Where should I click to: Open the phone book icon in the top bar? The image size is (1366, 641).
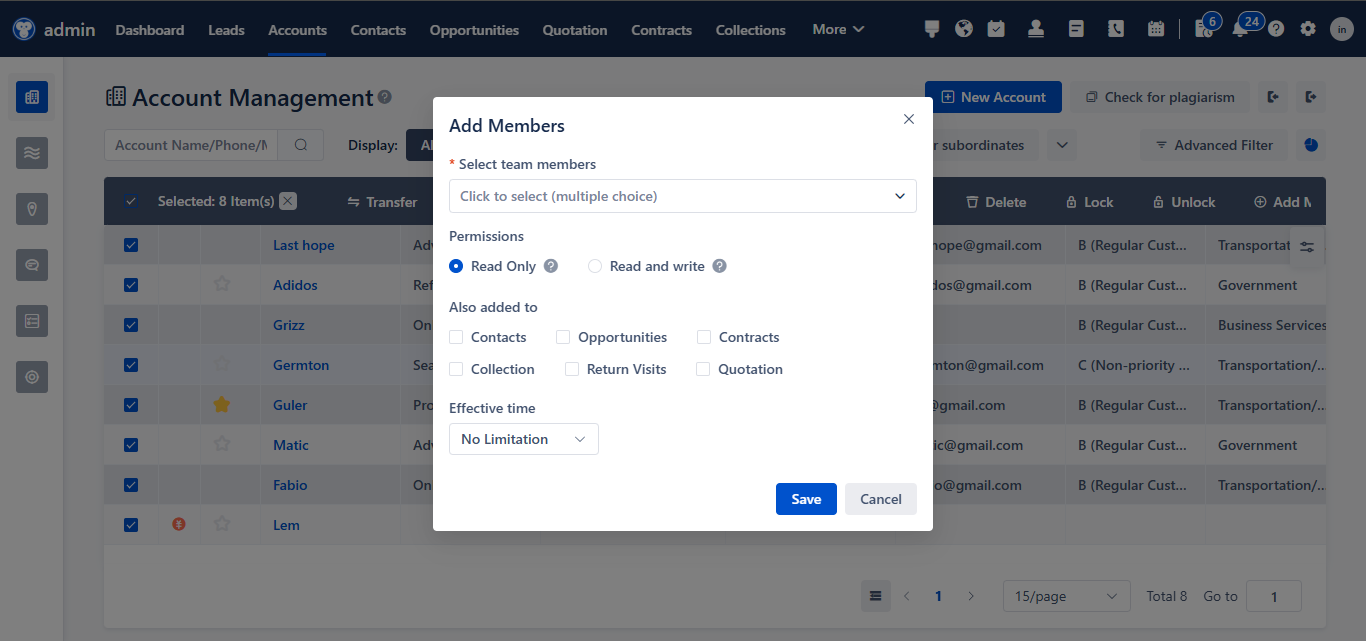point(1116,28)
